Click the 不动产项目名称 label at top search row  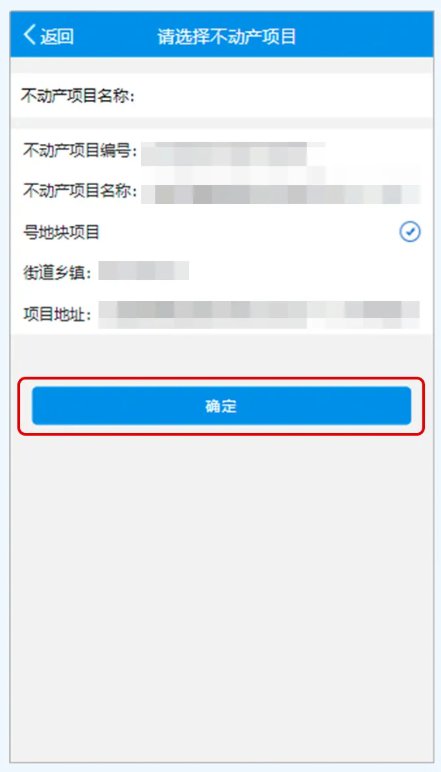pos(77,96)
